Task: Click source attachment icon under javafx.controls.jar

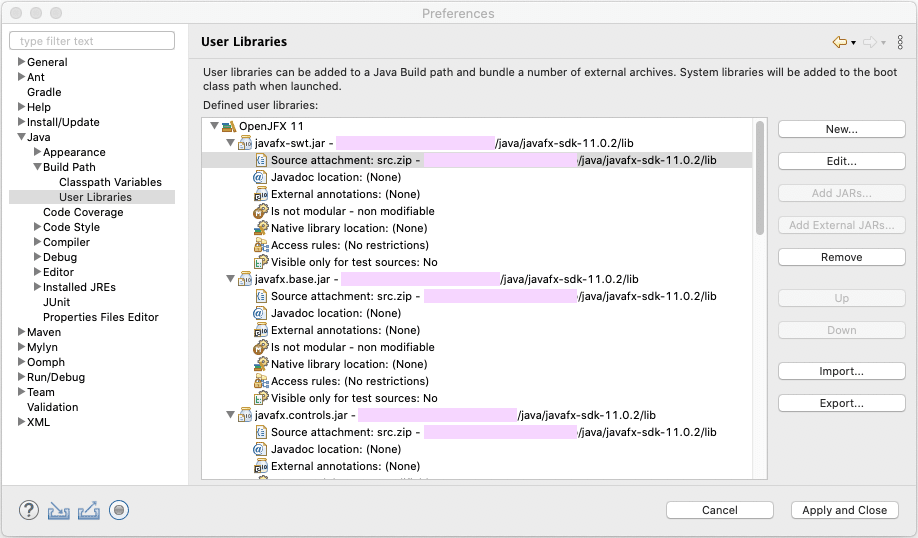Action: point(261,431)
